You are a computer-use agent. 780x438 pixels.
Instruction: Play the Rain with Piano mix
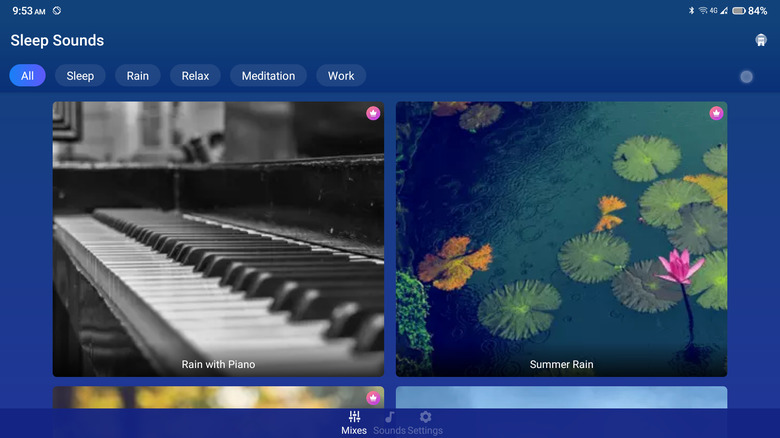pos(218,239)
